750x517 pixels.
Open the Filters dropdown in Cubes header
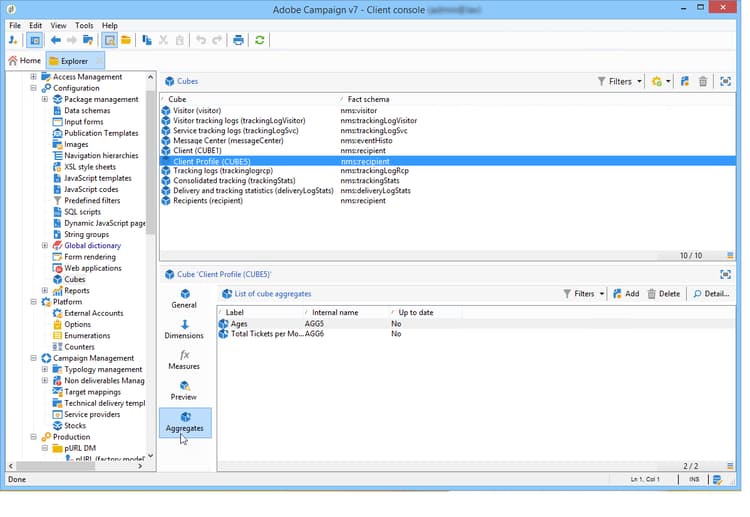click(619, 81)
